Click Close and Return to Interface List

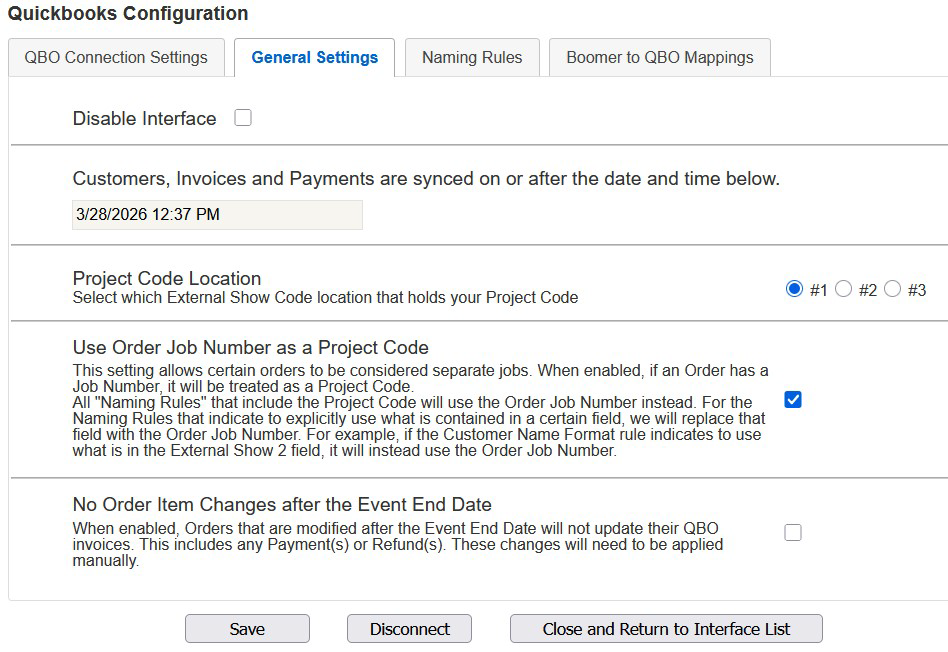(x=666, y=629)
